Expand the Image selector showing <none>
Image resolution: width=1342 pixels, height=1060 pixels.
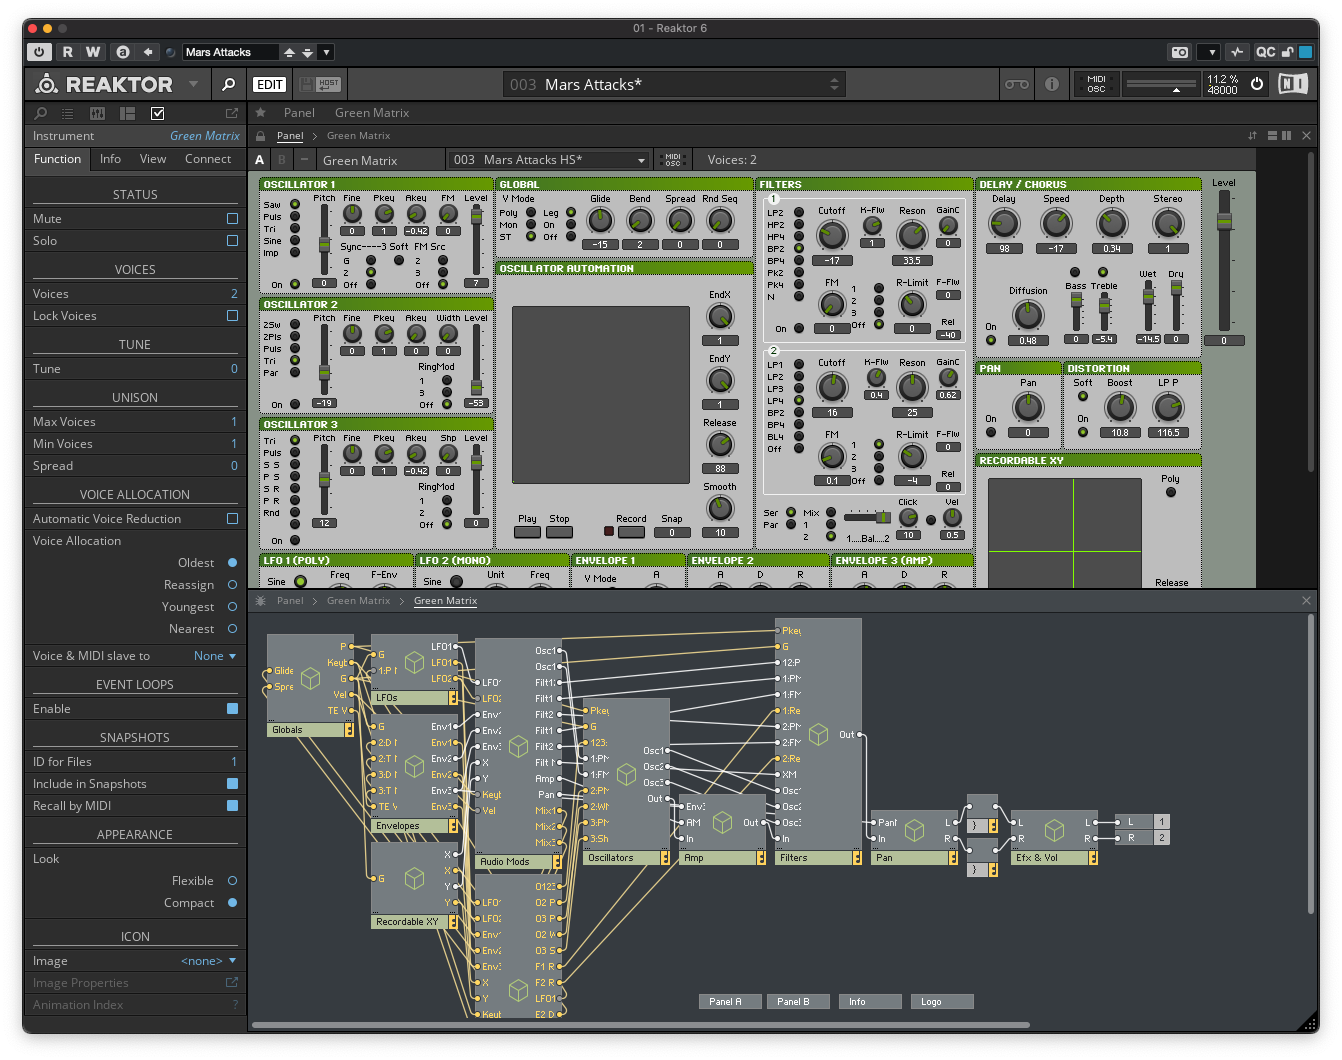tap(209, 960)
